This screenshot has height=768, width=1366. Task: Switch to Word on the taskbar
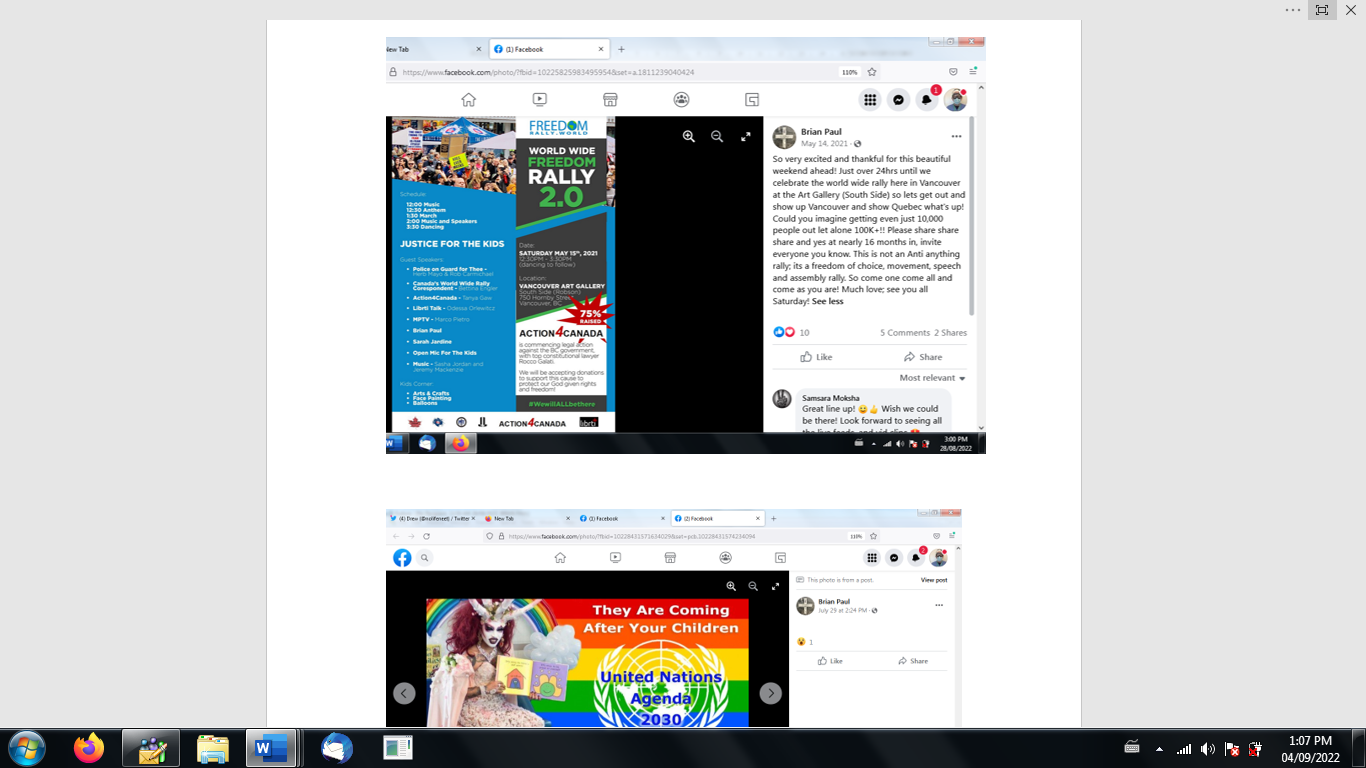coord(270,748)
